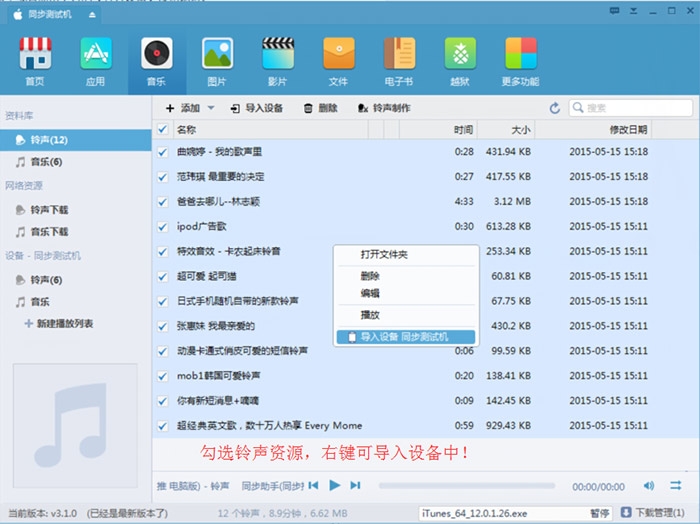The height and width of the screenshot is (524, 700).
Task: Click the 同步测试机 device tab
Action: [x=54, y=15]
